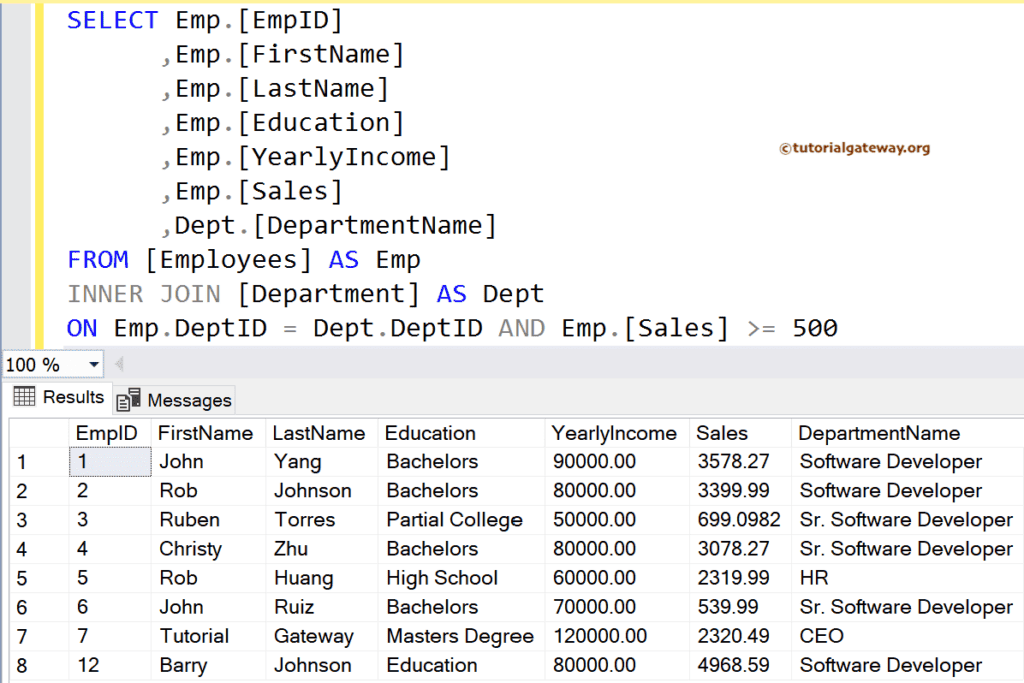The width and height of the screenshot is (1024, 683).
Task: Click the EmpID cell with value 1
Action: click(x=108, y=461)
